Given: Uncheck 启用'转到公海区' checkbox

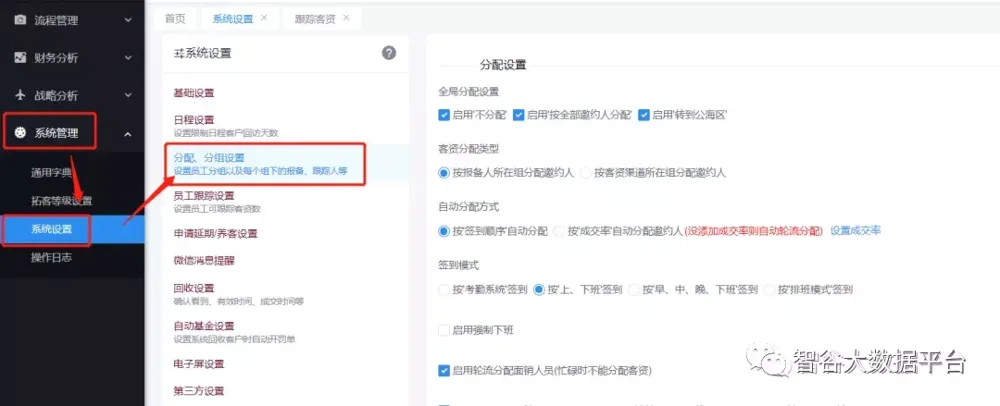Looking at the screenshot, I should [x=644, y=115].
